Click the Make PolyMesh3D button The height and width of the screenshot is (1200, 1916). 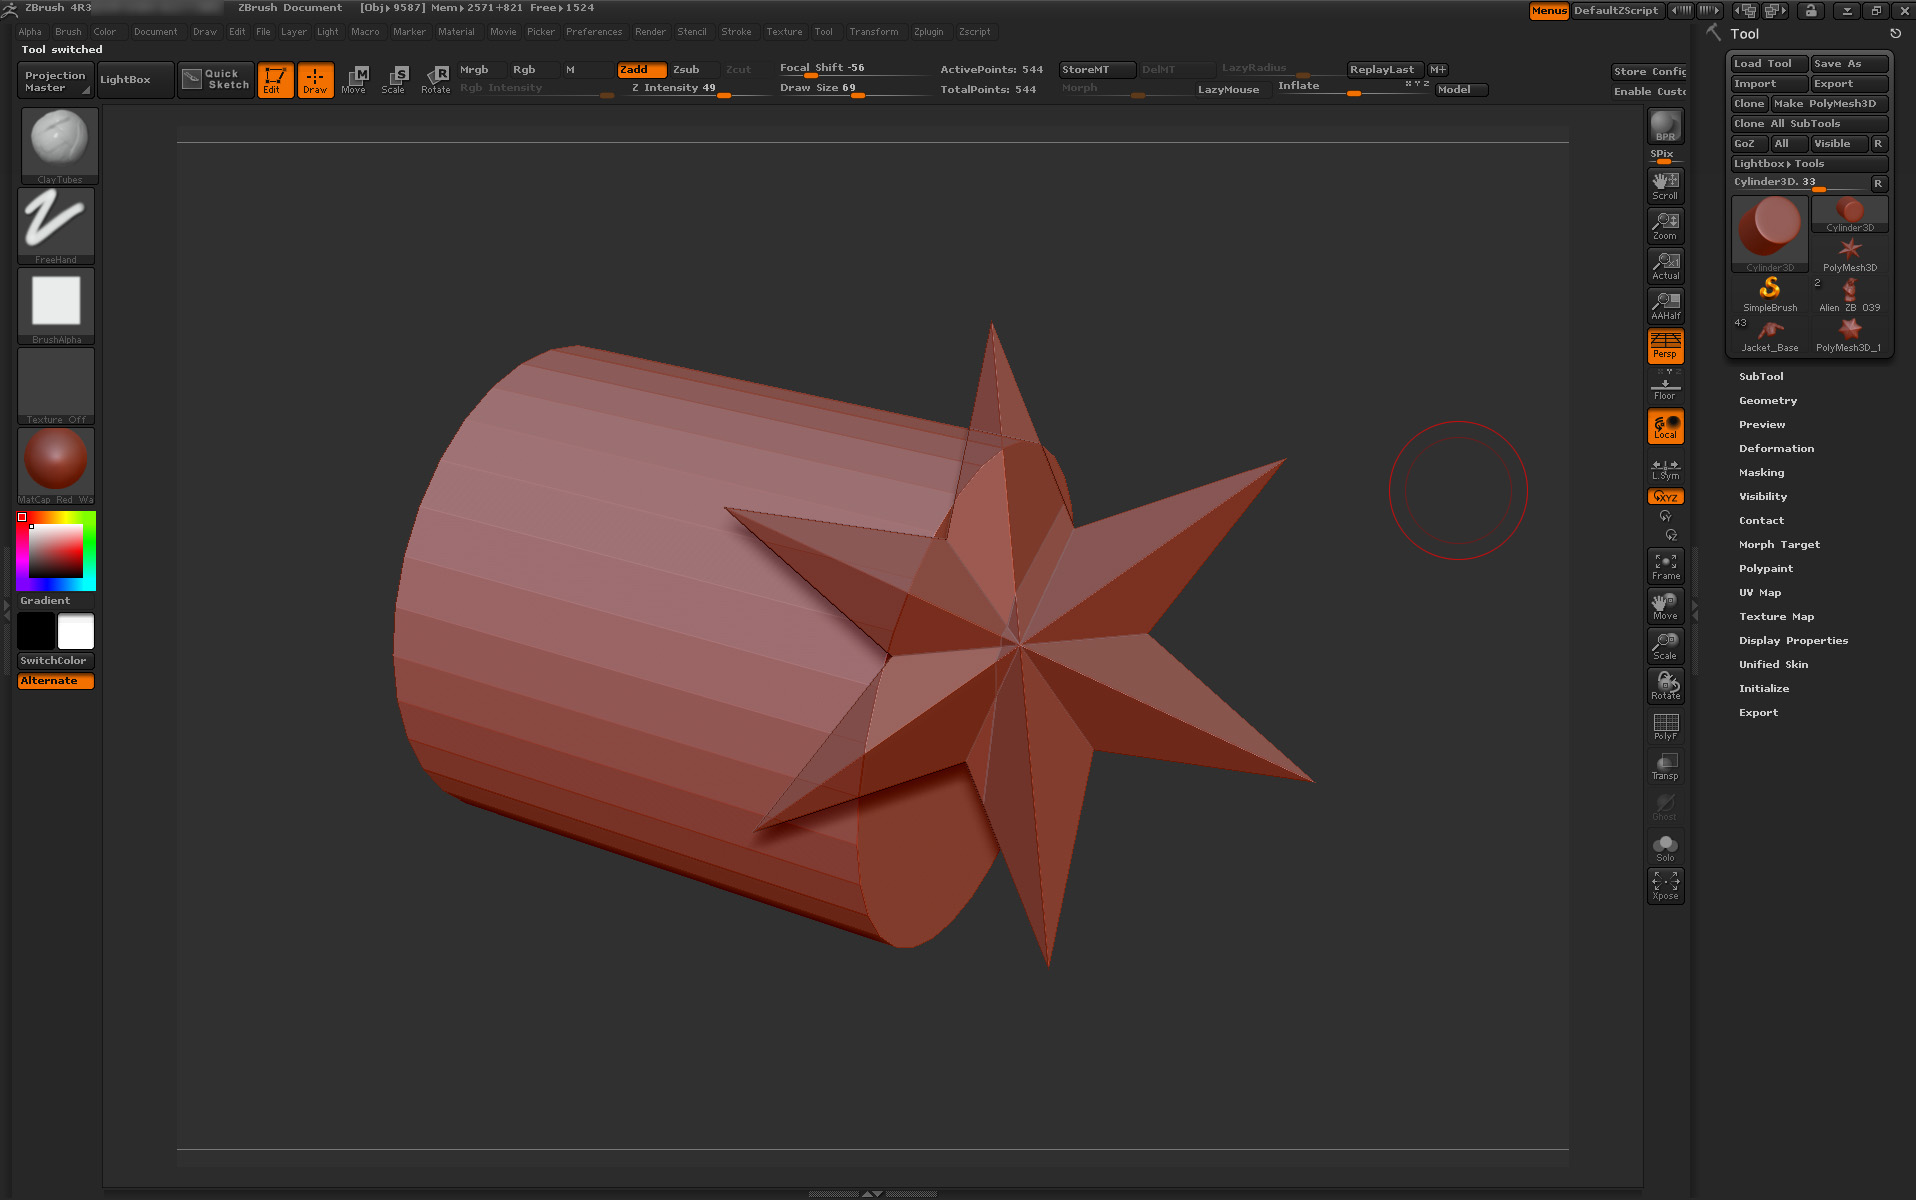[x=1828, y=104]
